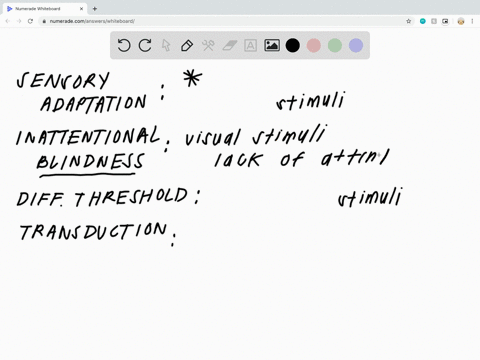Select the pen drawing tool
Viewport: 480px width, 360px height.
187,45
